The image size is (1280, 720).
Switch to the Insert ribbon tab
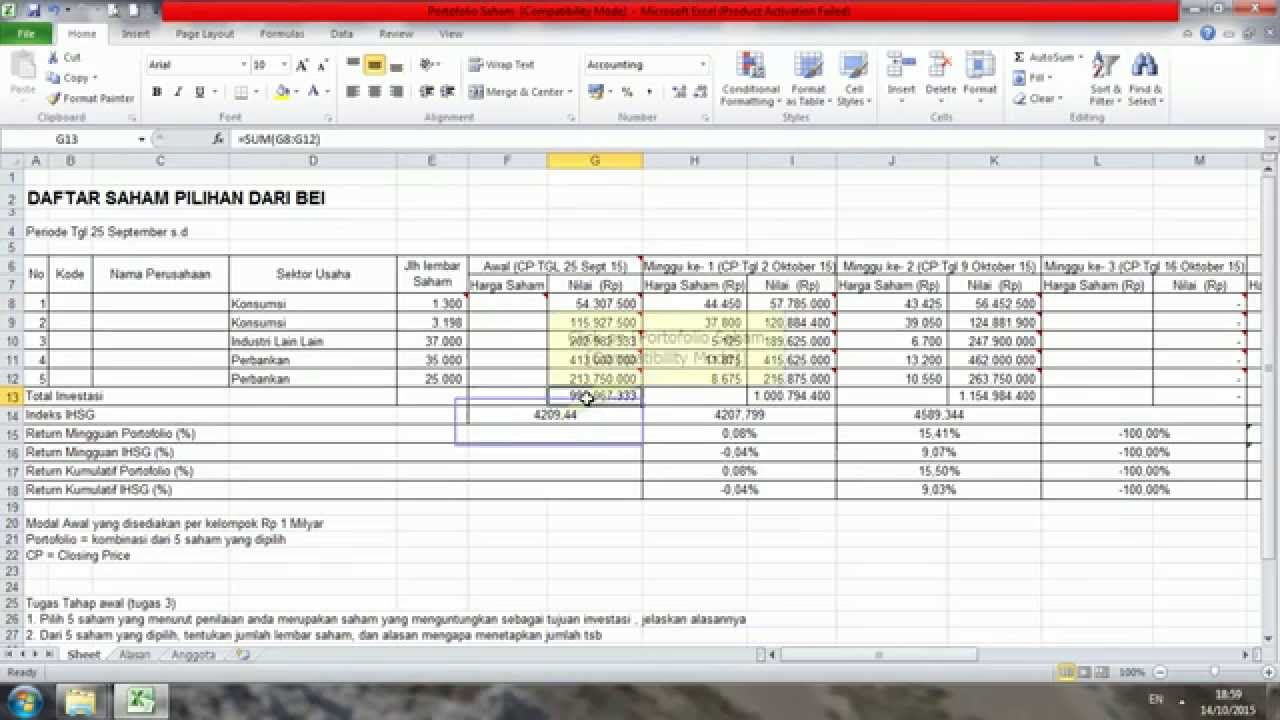point(135,33)
